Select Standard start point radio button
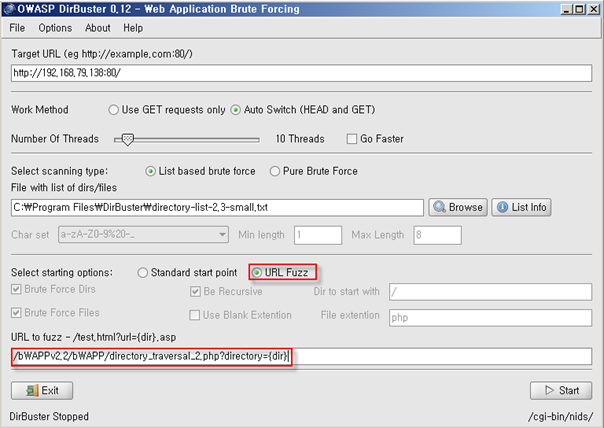Screen dimensions: 604x428 (143, 273)
